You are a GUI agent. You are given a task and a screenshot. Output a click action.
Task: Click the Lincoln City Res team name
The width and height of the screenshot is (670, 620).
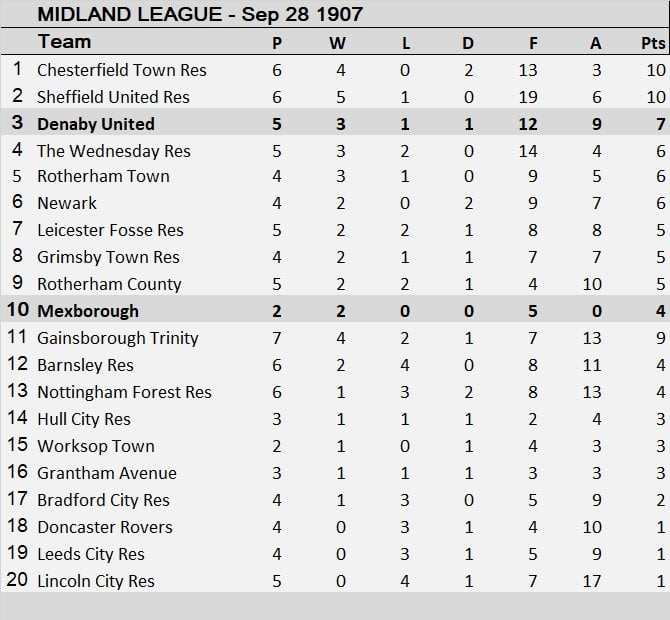click(x=96, y=581)
